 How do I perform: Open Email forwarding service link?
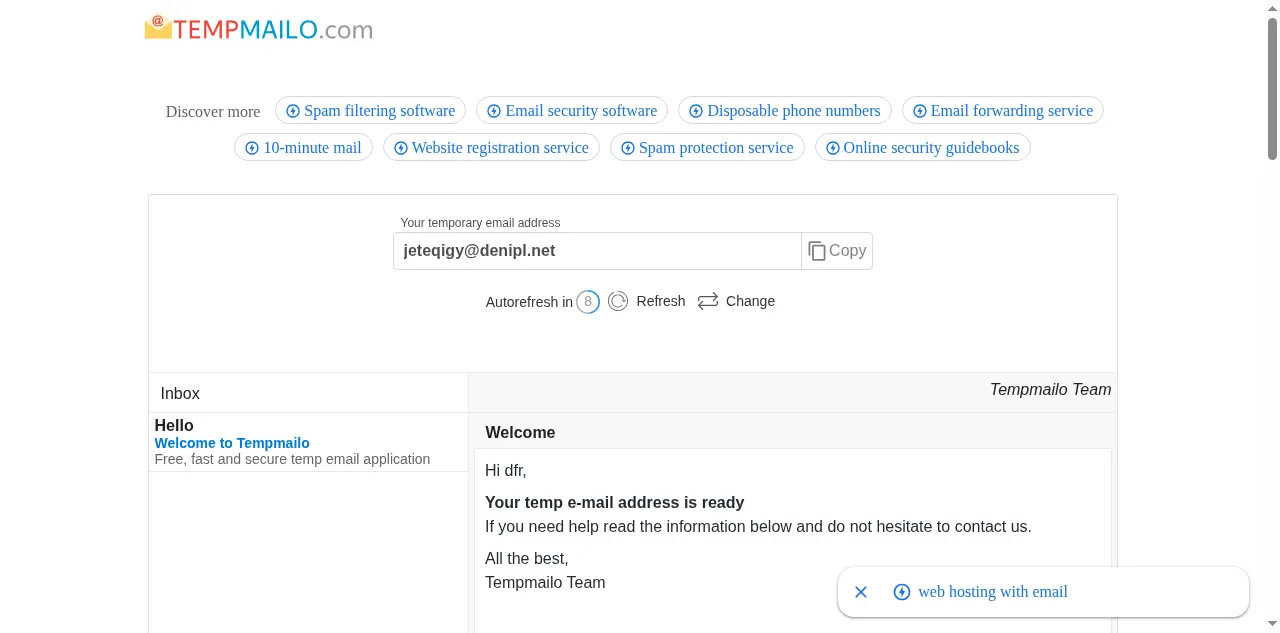(1003, 110)
